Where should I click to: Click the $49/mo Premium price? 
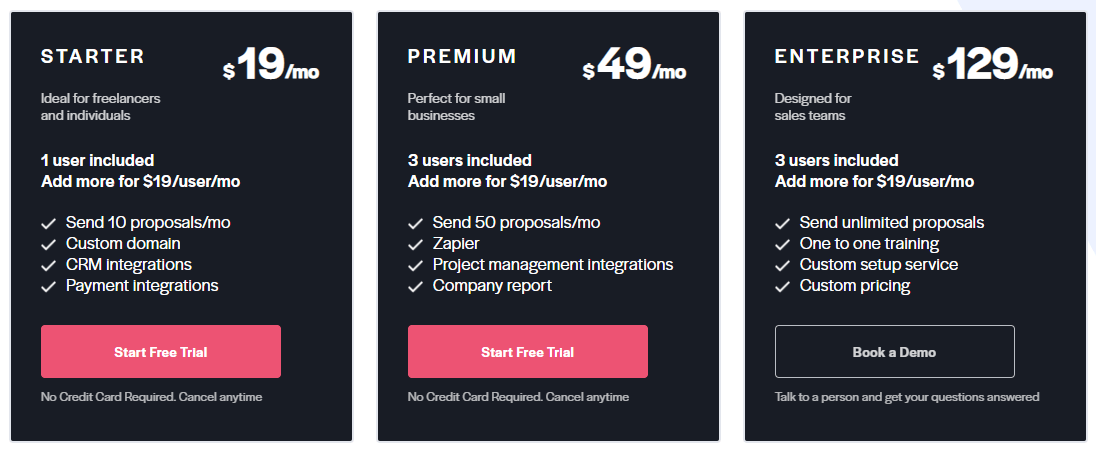[634, 66]
